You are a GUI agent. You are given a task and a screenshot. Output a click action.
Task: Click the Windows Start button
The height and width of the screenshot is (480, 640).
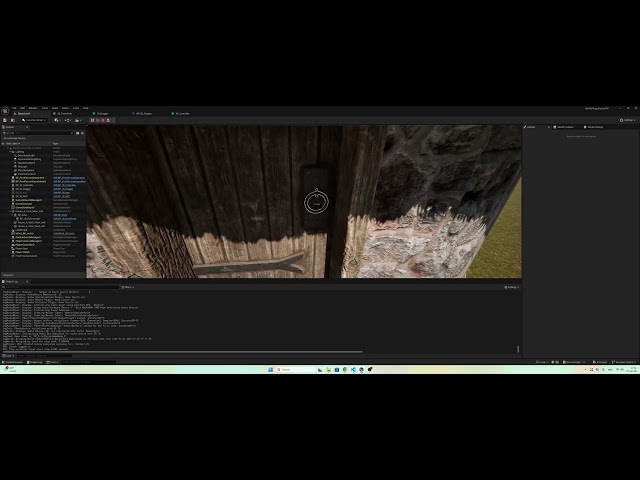pos(271,370)
